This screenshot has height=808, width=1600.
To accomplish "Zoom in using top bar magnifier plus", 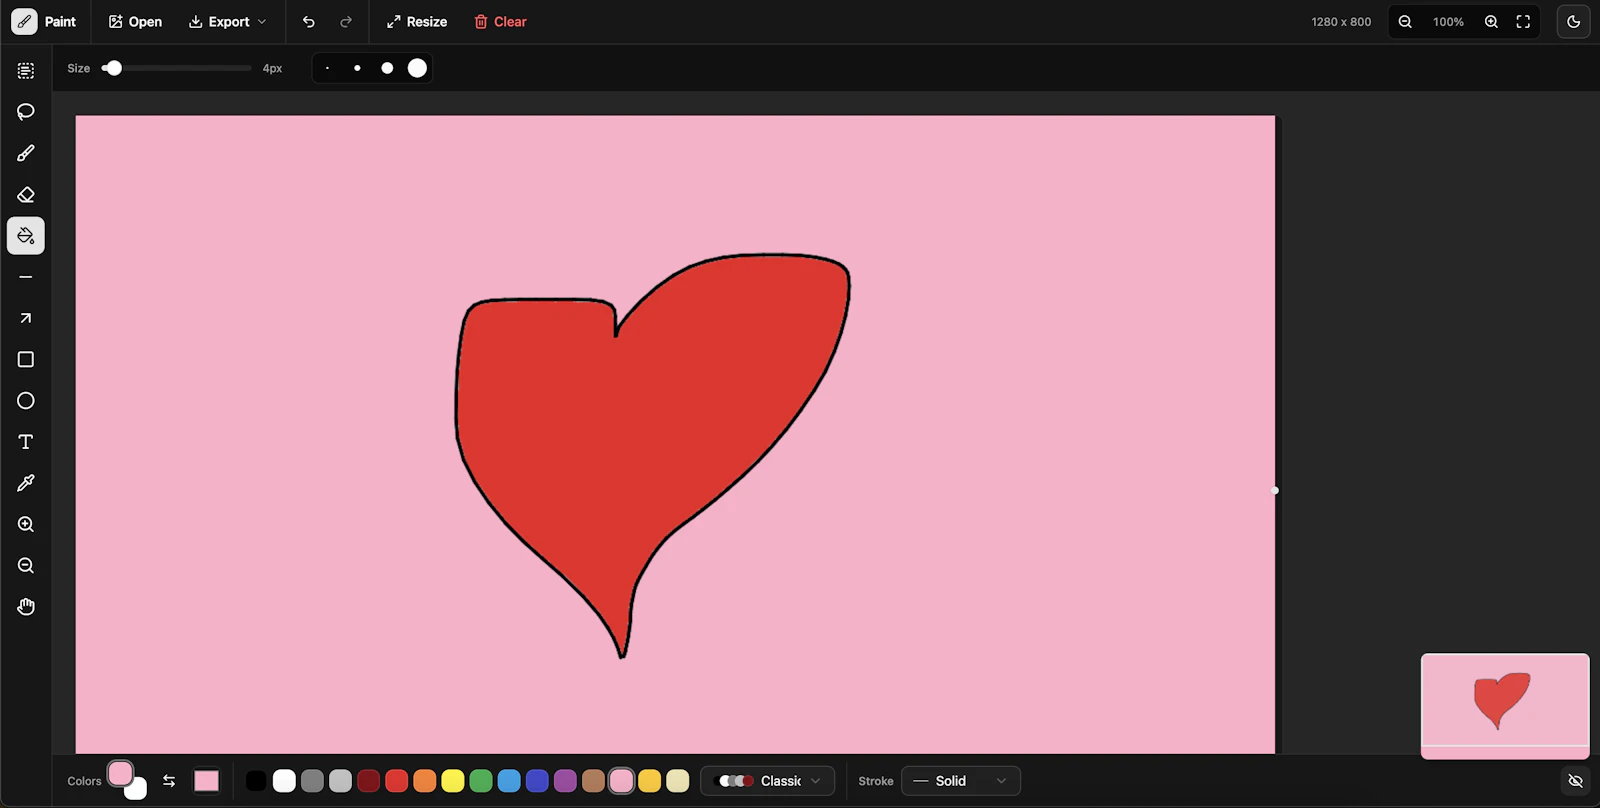I will [x=1491, y=22].
